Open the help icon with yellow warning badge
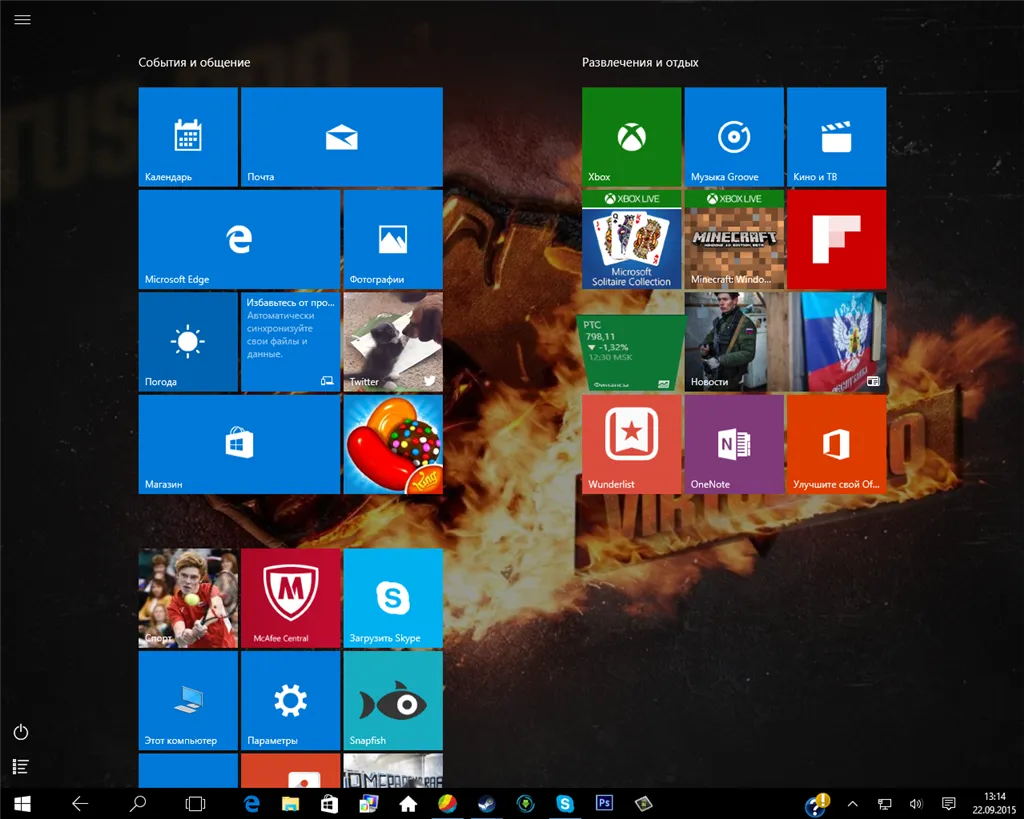 pos(816,805)
